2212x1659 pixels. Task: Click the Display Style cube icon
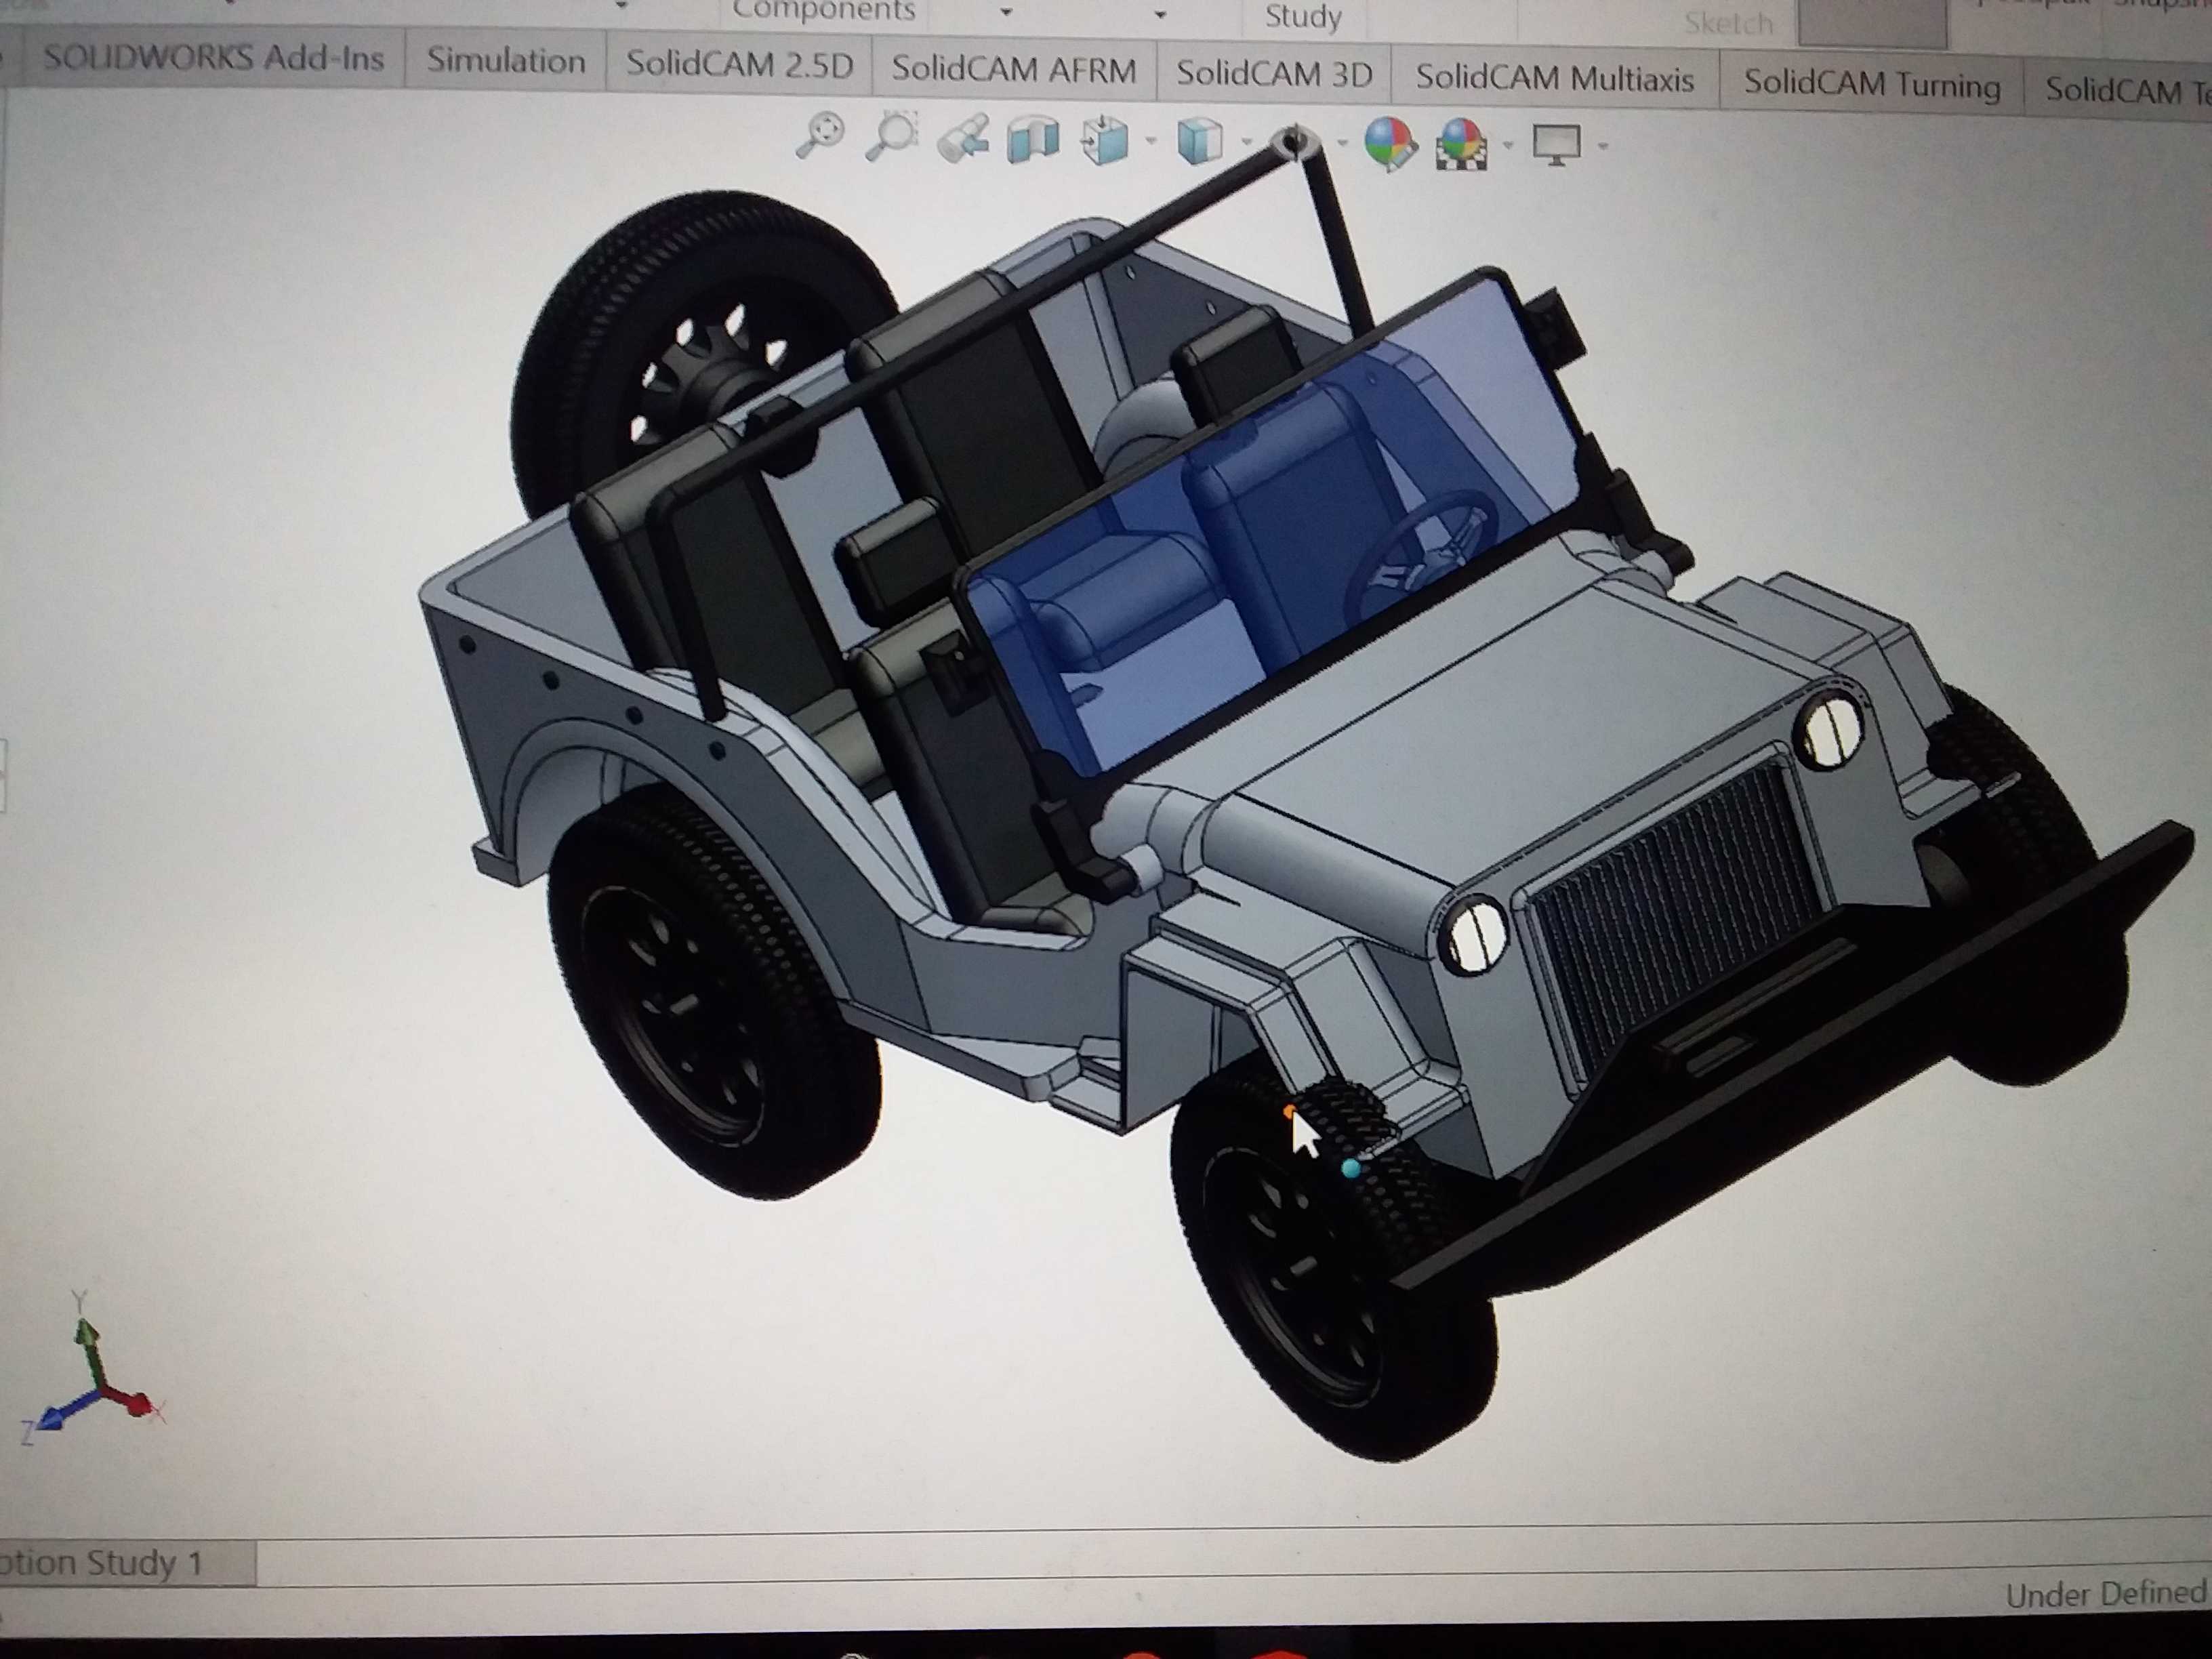1199,141
